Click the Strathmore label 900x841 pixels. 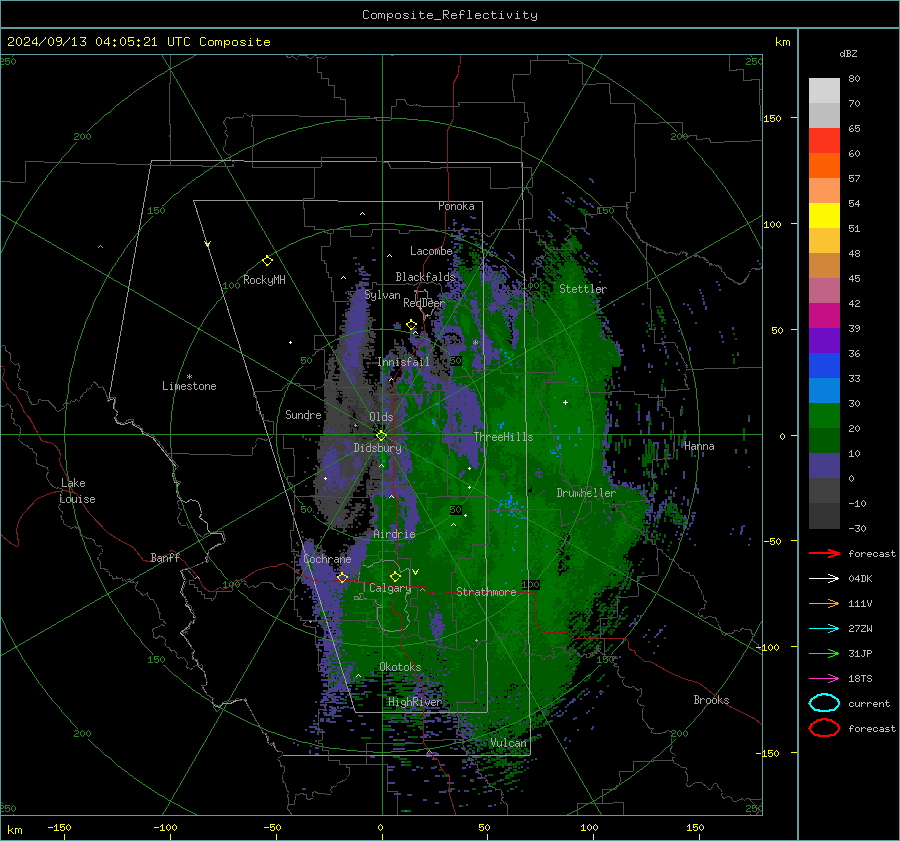pyautogui.click(x=486, y=592)
